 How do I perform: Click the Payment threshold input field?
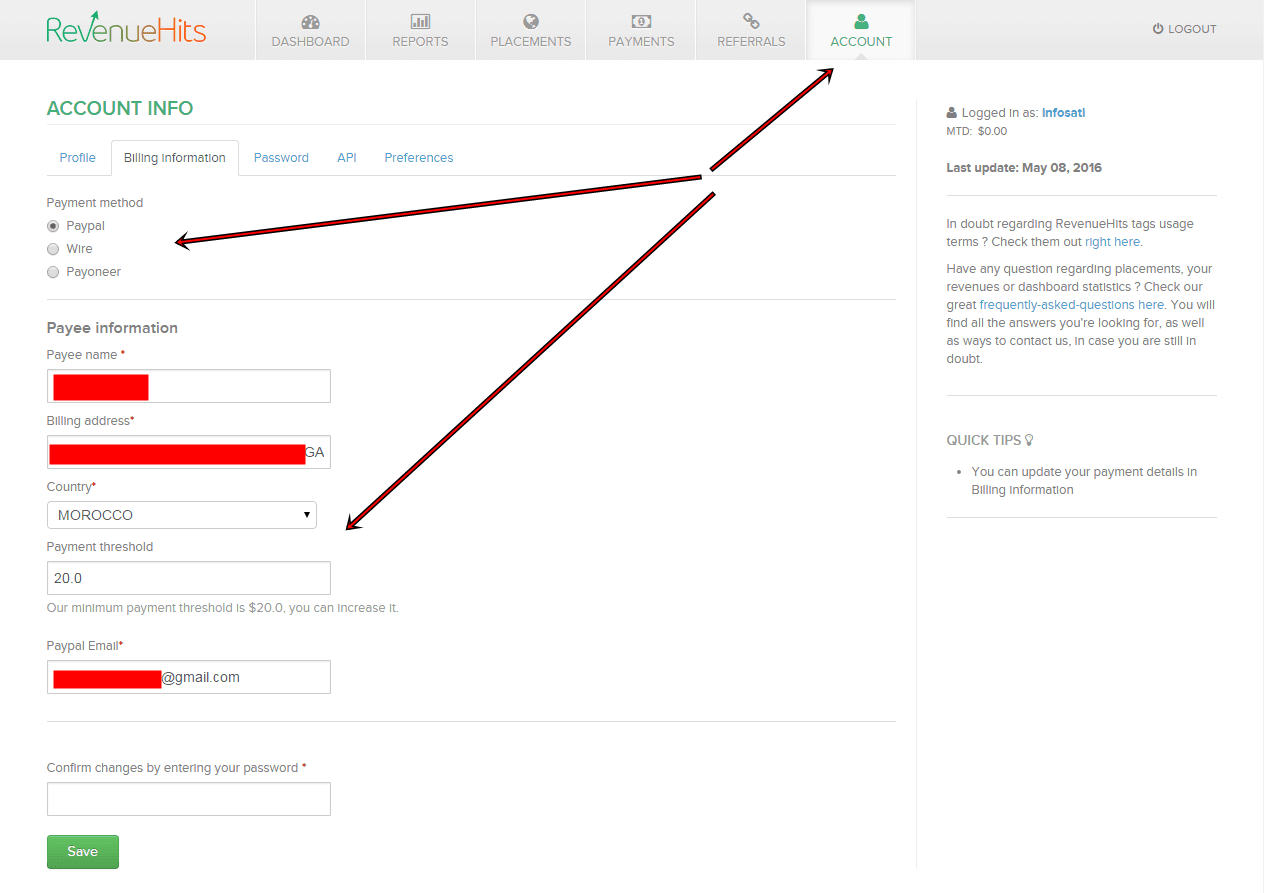(188, 578)
